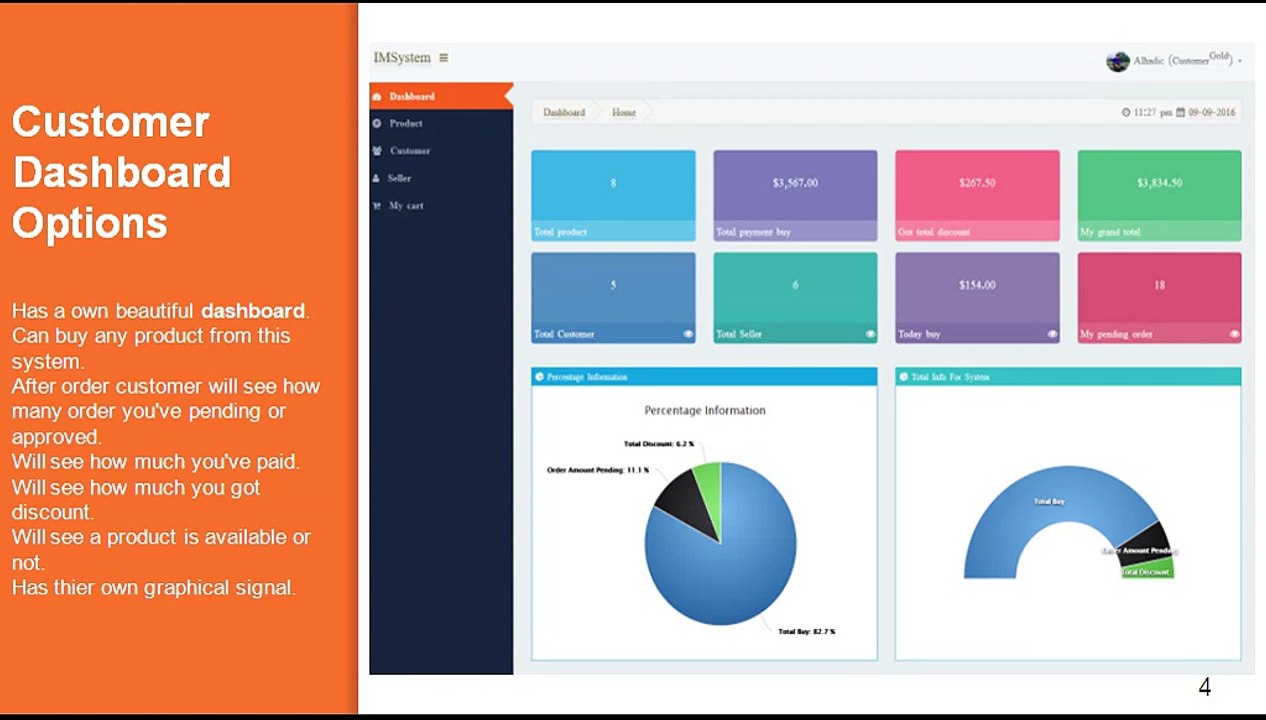Click the Percentage Information panel header icon
Screen dimensions: 1266x720
tap(540, 377)
